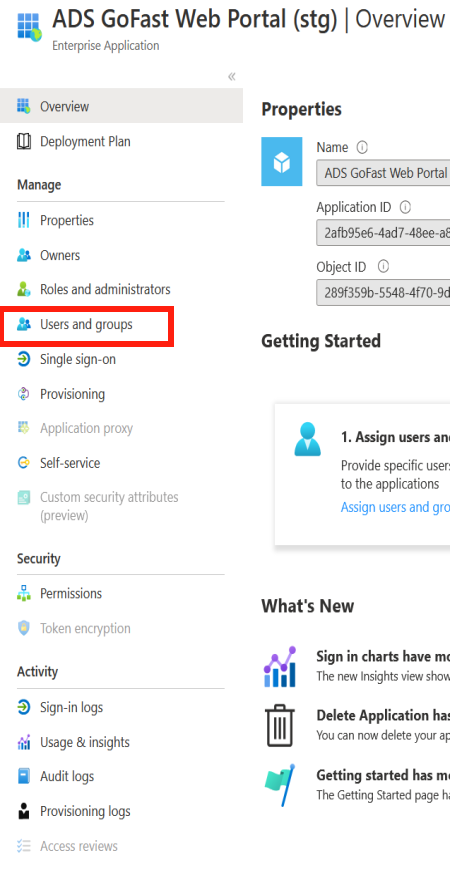The image size is (450, 875).
Task: Open the Provisioning sync icon
Action: tap(23, 394)
